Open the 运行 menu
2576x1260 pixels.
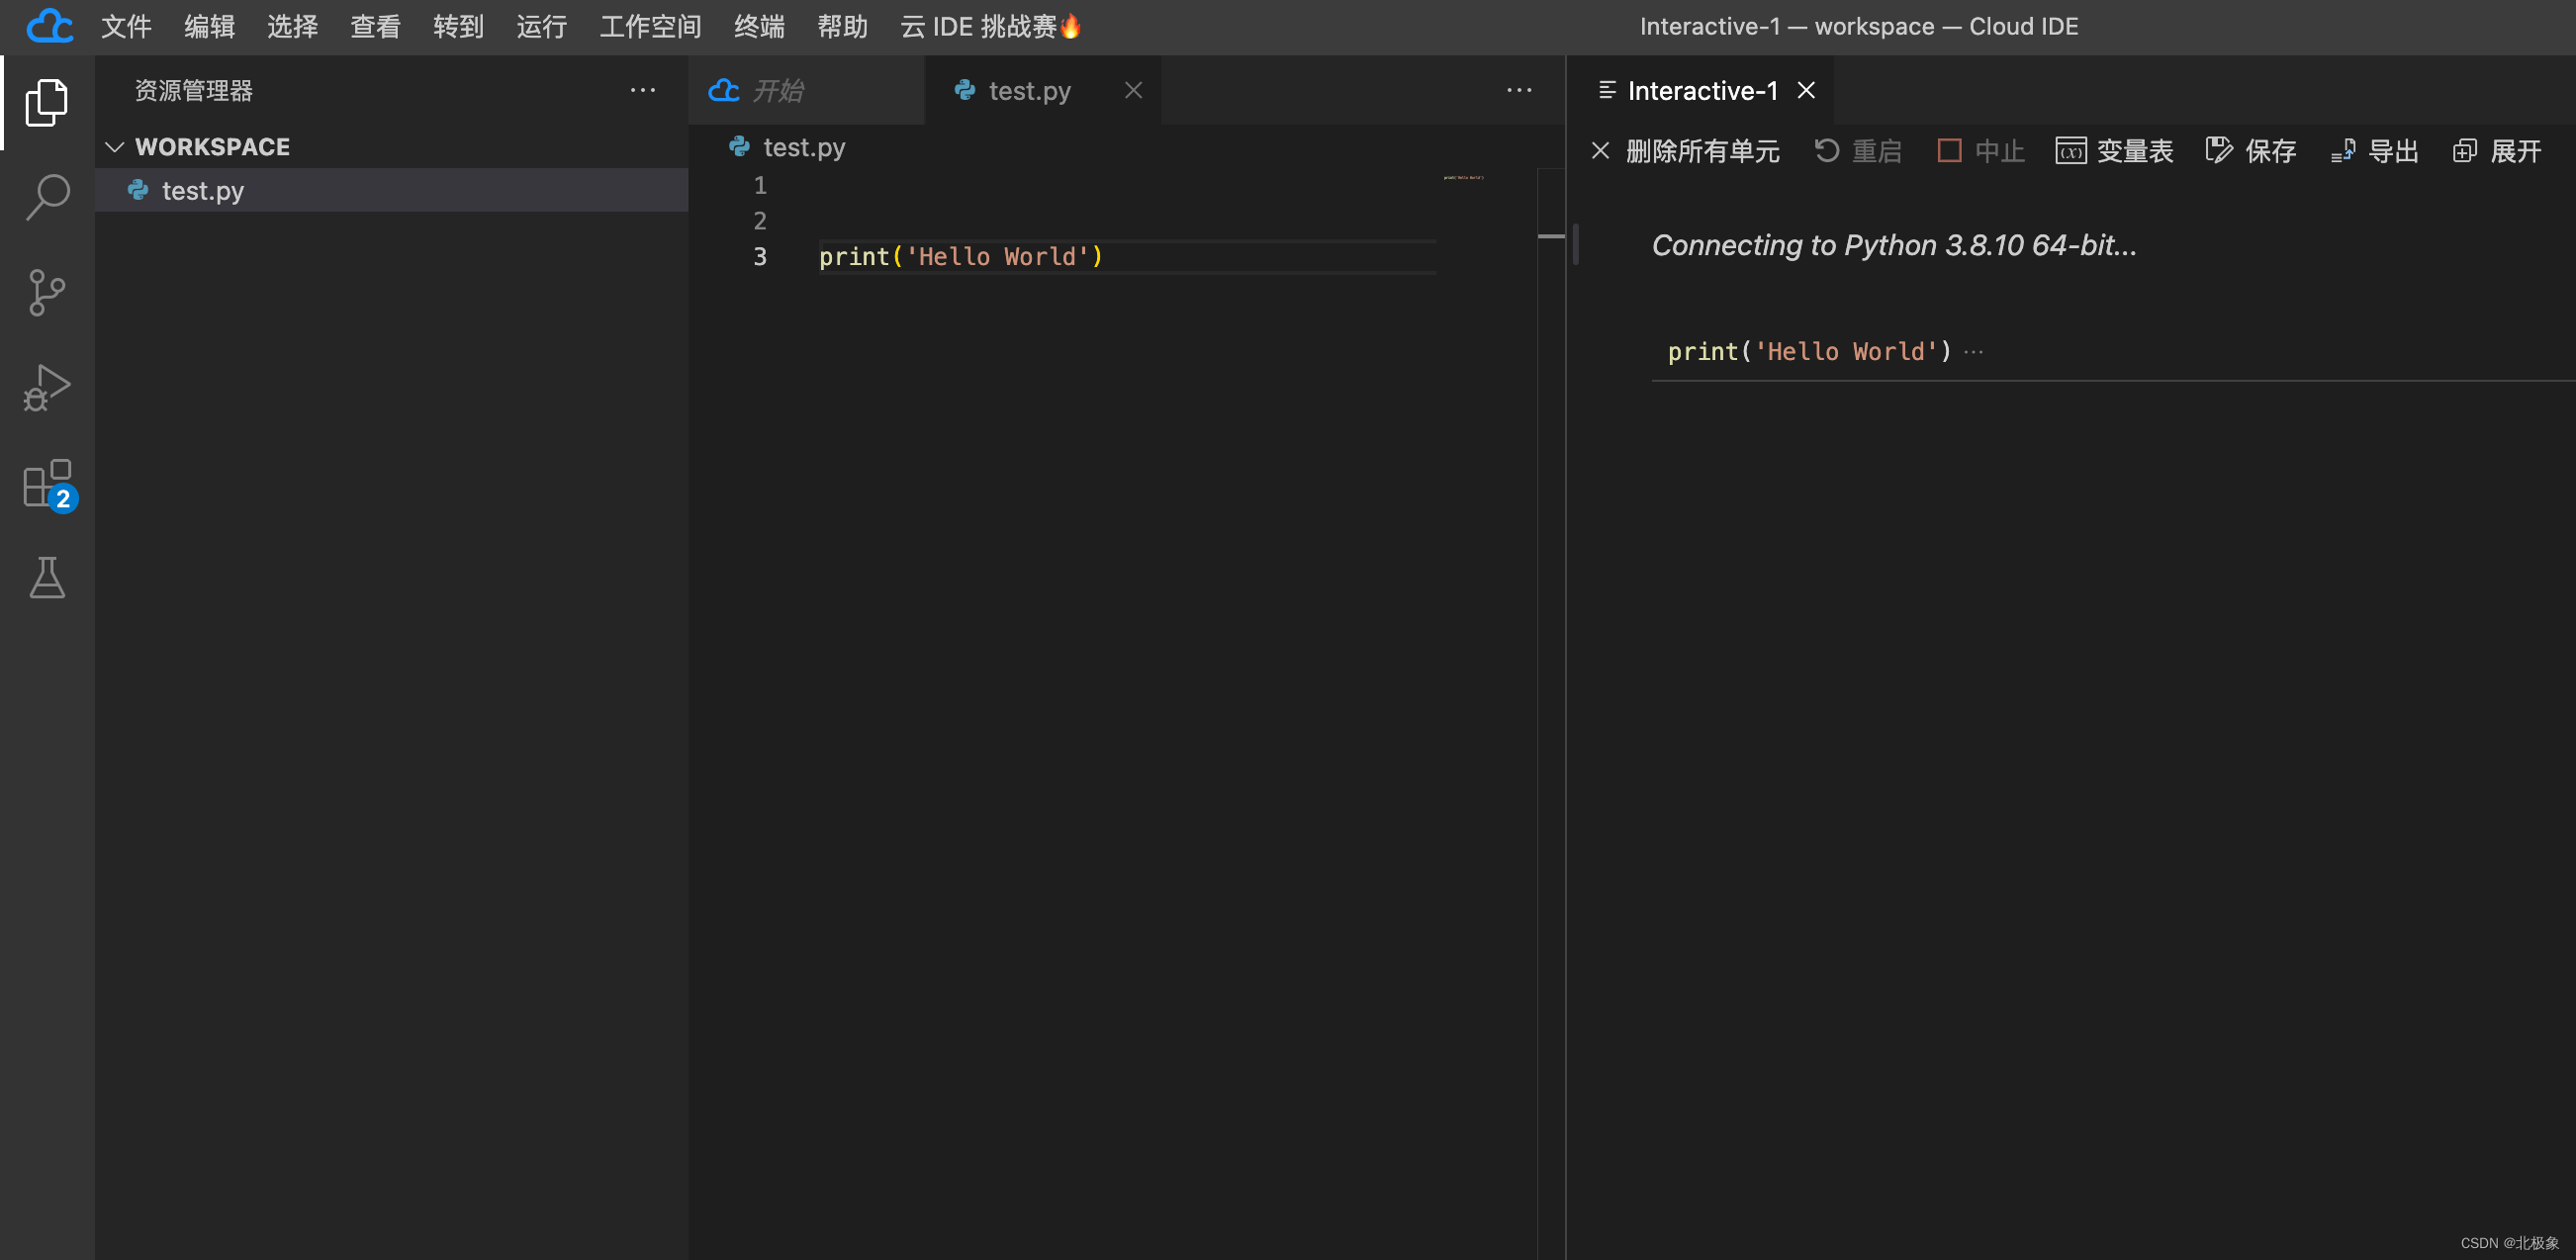(541, 26)
